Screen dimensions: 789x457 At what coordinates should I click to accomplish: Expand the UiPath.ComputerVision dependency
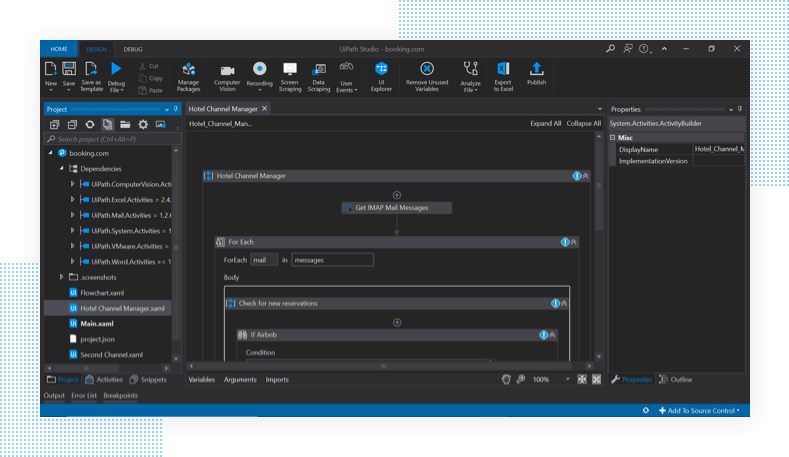tap(72, 184)
